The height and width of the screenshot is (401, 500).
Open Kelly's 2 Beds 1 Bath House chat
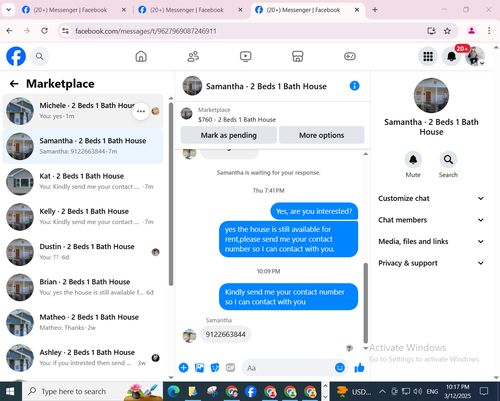coord(83,217)
